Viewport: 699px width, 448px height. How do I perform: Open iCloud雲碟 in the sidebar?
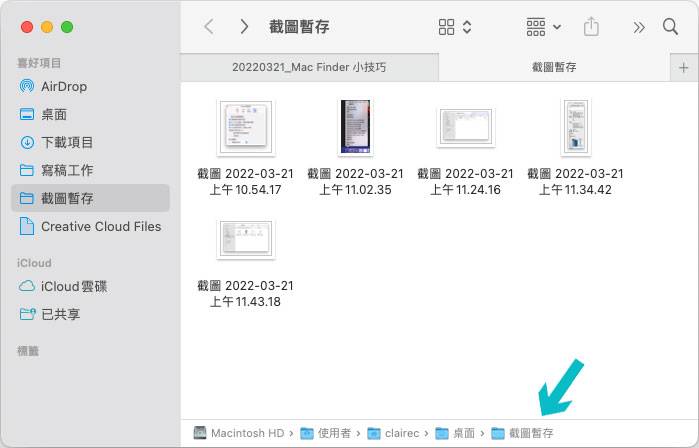[x=73, y=286]
